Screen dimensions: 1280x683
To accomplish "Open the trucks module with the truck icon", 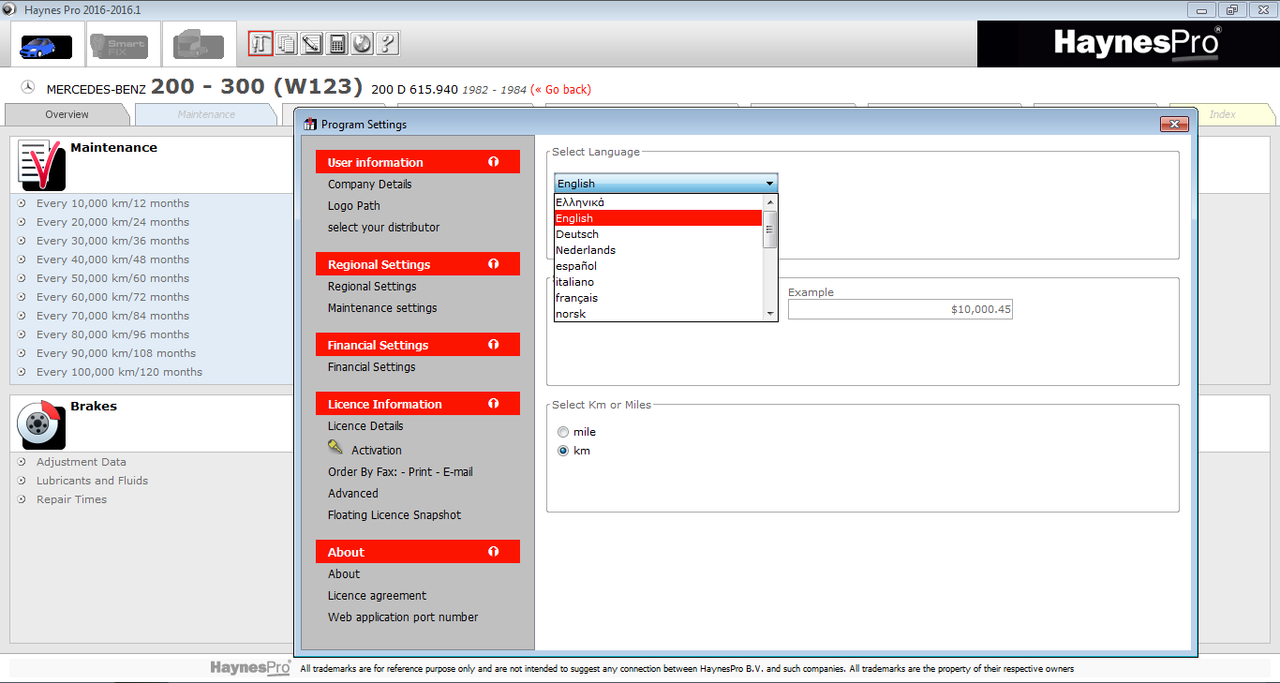I will pyautogui.click(x=199, y=46).
